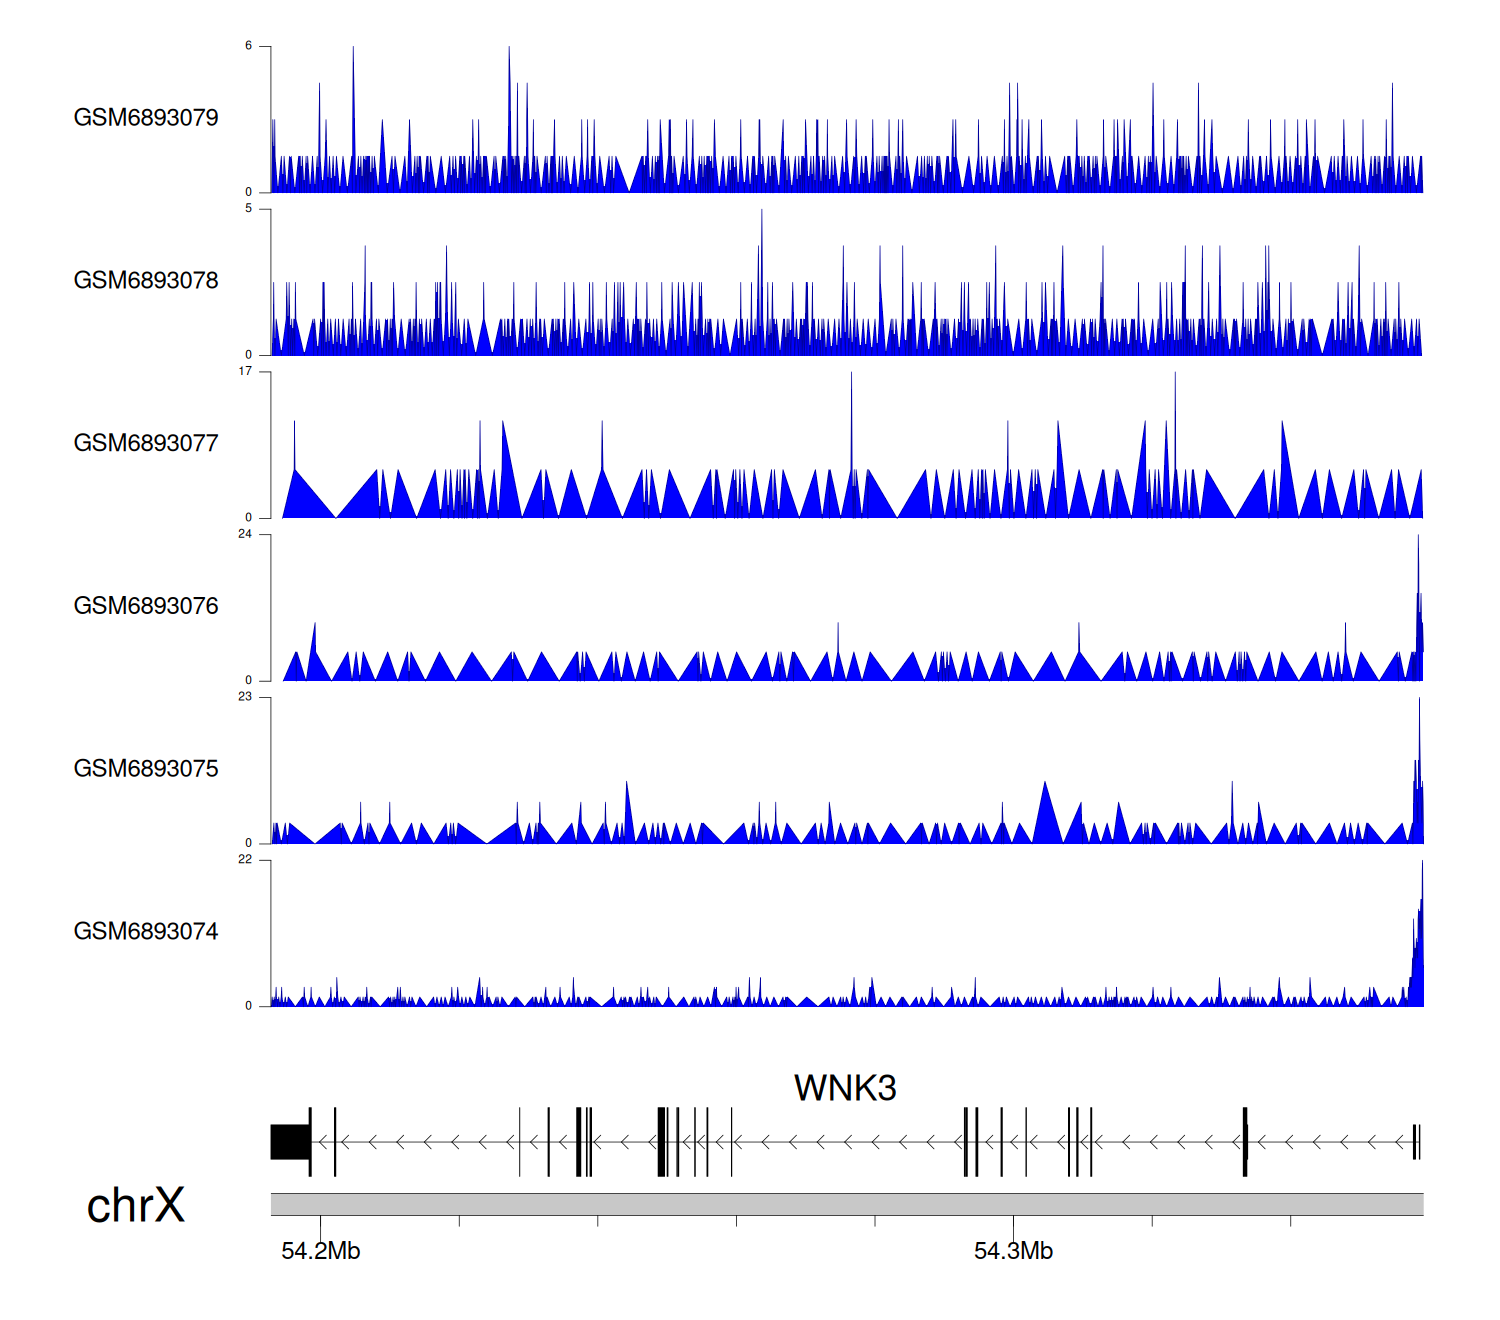1500x1320 pixels.
Task: Click y-axis maximum value 6
Action: coord(248,46)
